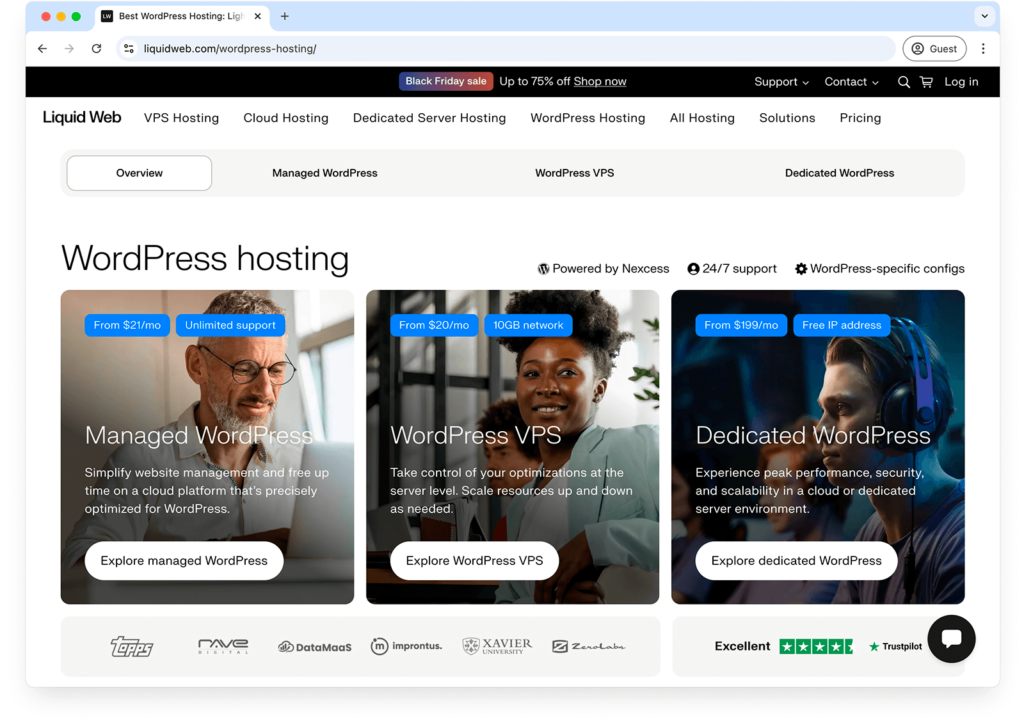1024x721 pixels.
Task: Click the Powered by Nexcess icon
Action: [543, 269]
